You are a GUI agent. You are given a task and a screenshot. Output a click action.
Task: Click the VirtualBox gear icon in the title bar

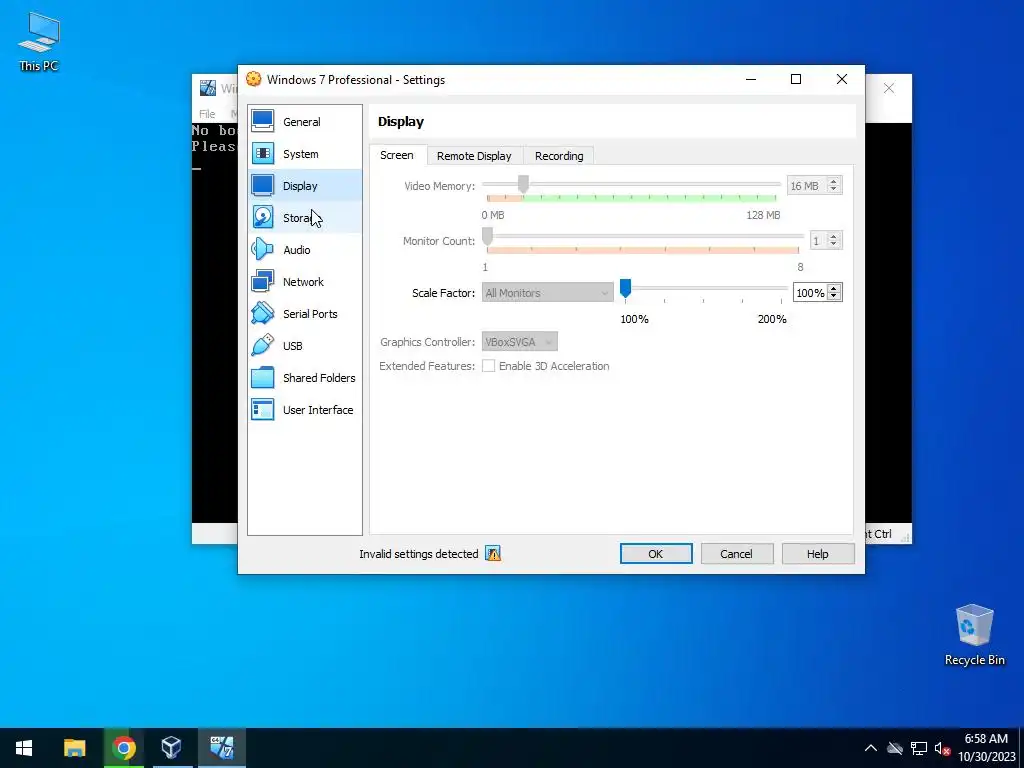pyautogui.click(x=253, y=79)
